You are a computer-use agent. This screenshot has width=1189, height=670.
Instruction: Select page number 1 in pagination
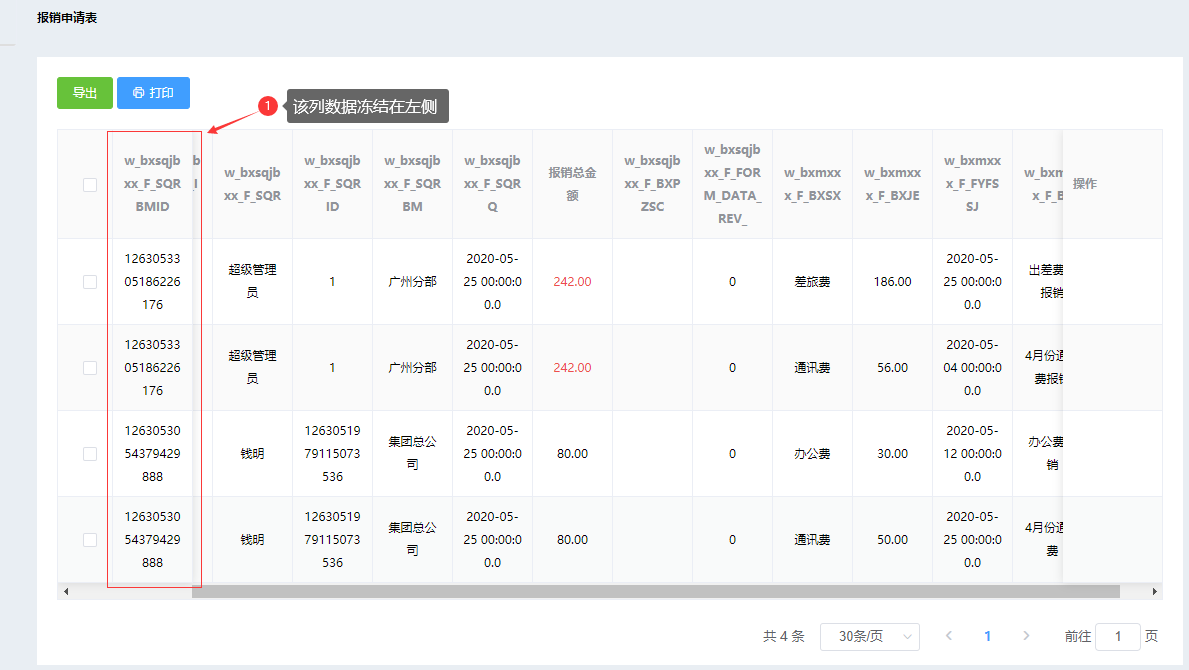pos(987,636)
